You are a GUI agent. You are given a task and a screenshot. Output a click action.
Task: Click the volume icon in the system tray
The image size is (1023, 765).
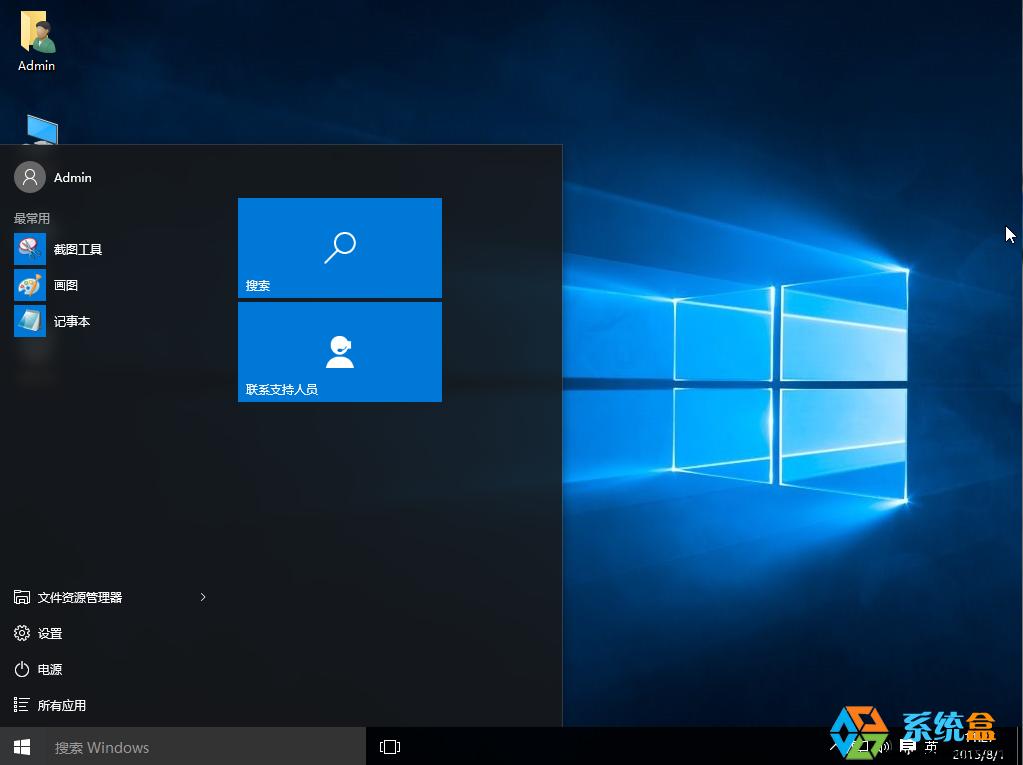coord(884,746)
